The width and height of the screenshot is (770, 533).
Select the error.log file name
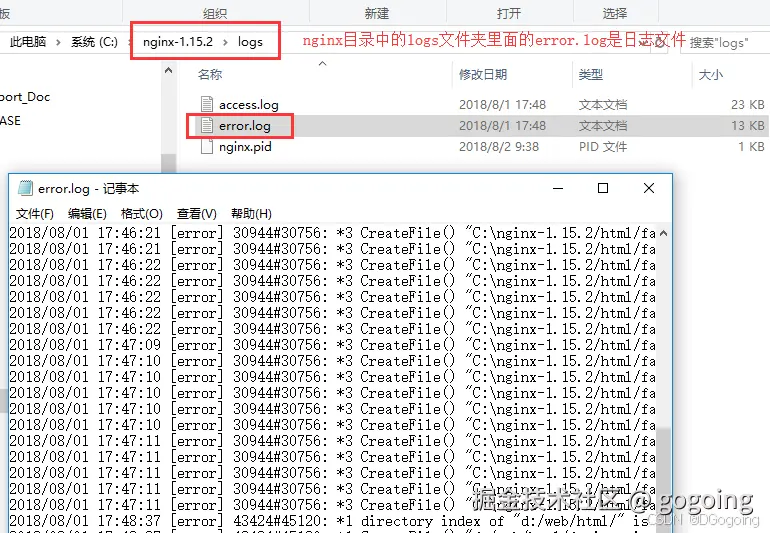pos(245,126)
